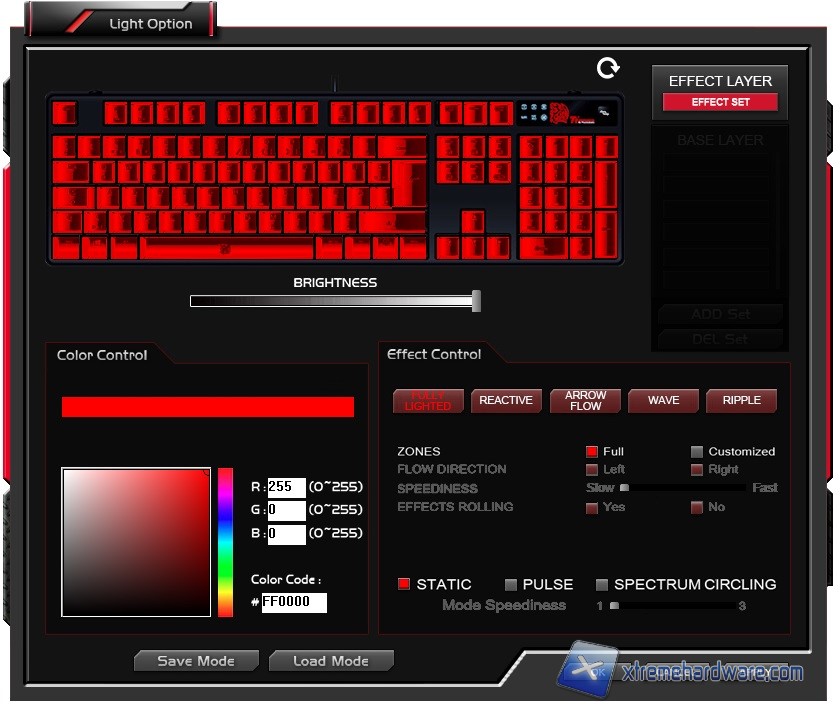Select the Ripple effect
840x705 pixels.
[741, 401]
